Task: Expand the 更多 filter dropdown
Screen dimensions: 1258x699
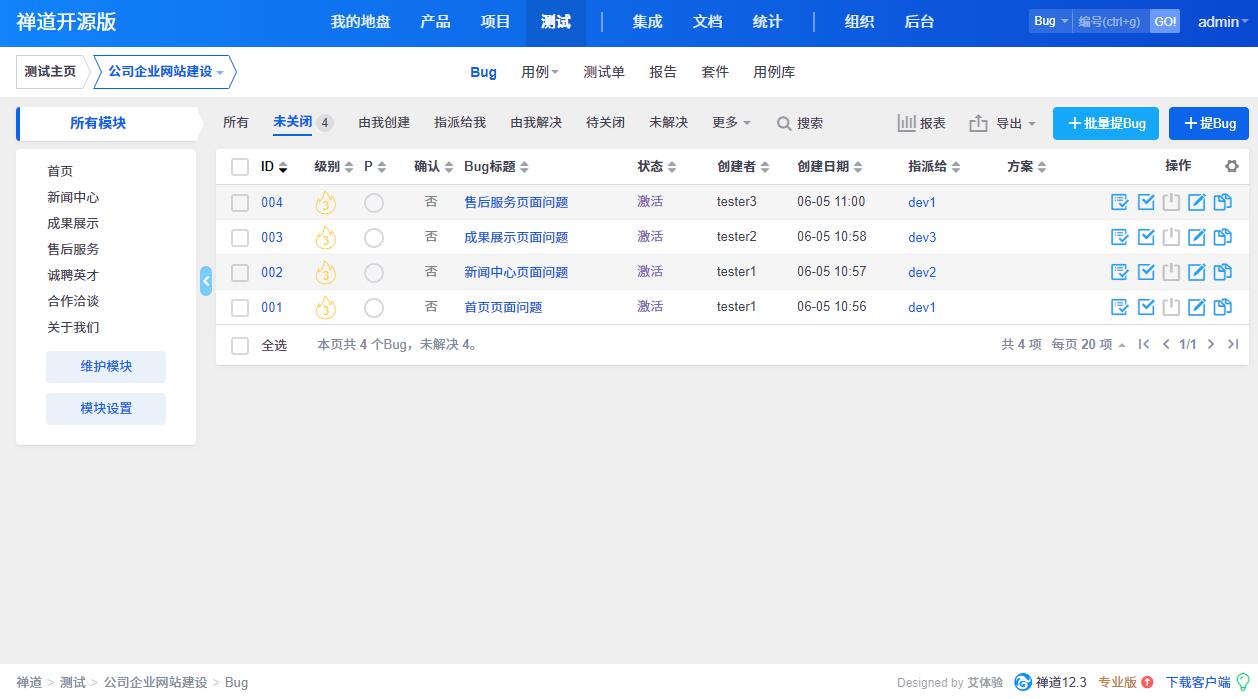Action: click(x=731, y=122)
